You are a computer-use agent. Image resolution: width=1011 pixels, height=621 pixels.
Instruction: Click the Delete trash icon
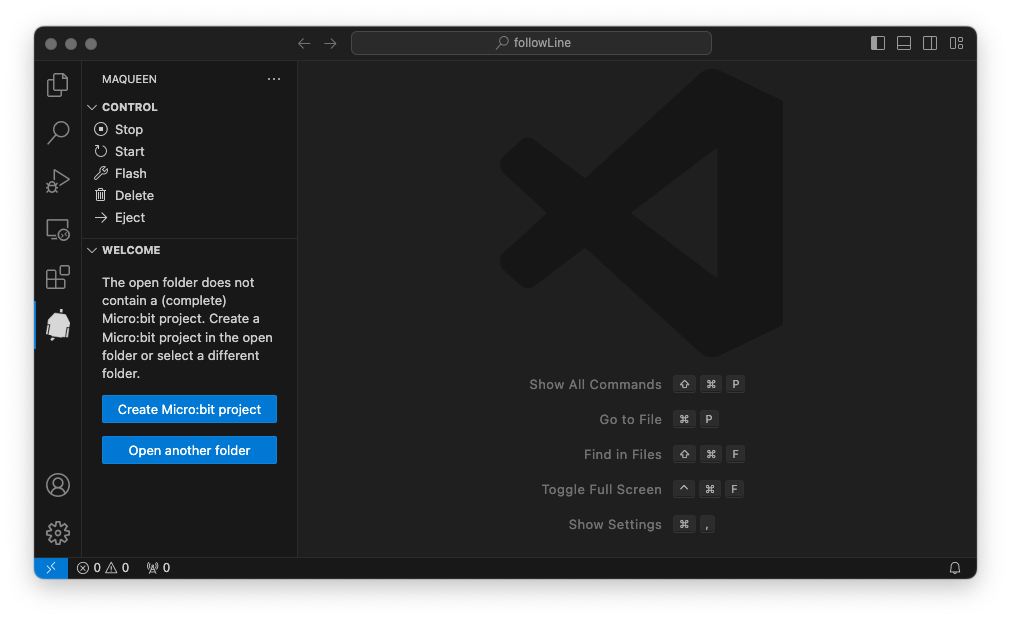click(101, 195)
